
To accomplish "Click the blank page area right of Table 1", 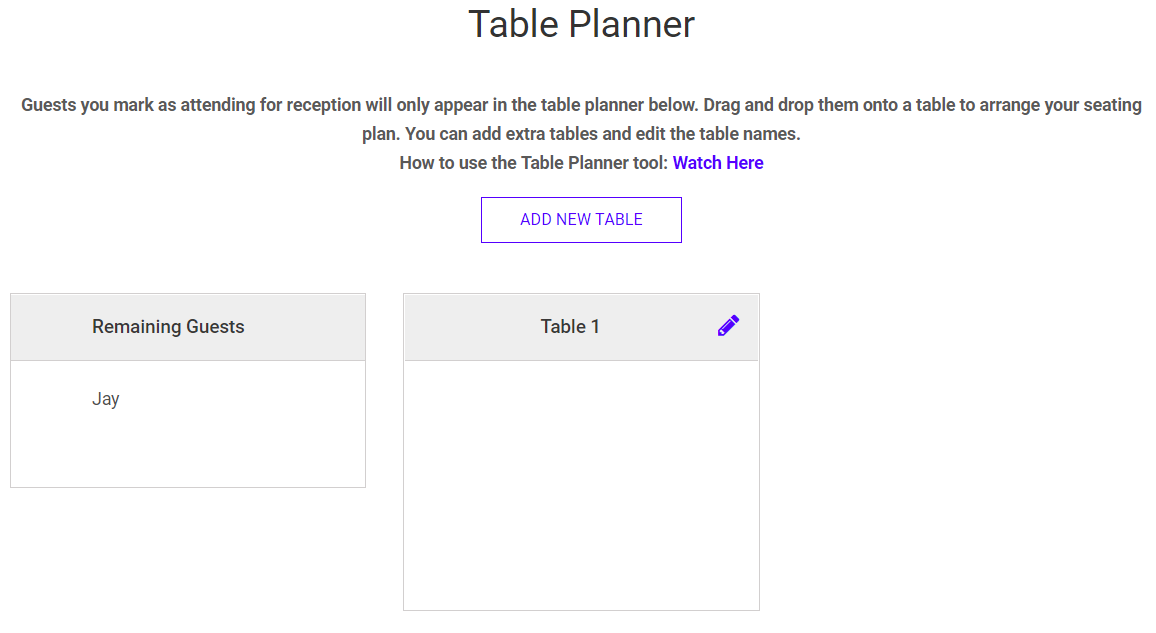I will click(950, 450).
